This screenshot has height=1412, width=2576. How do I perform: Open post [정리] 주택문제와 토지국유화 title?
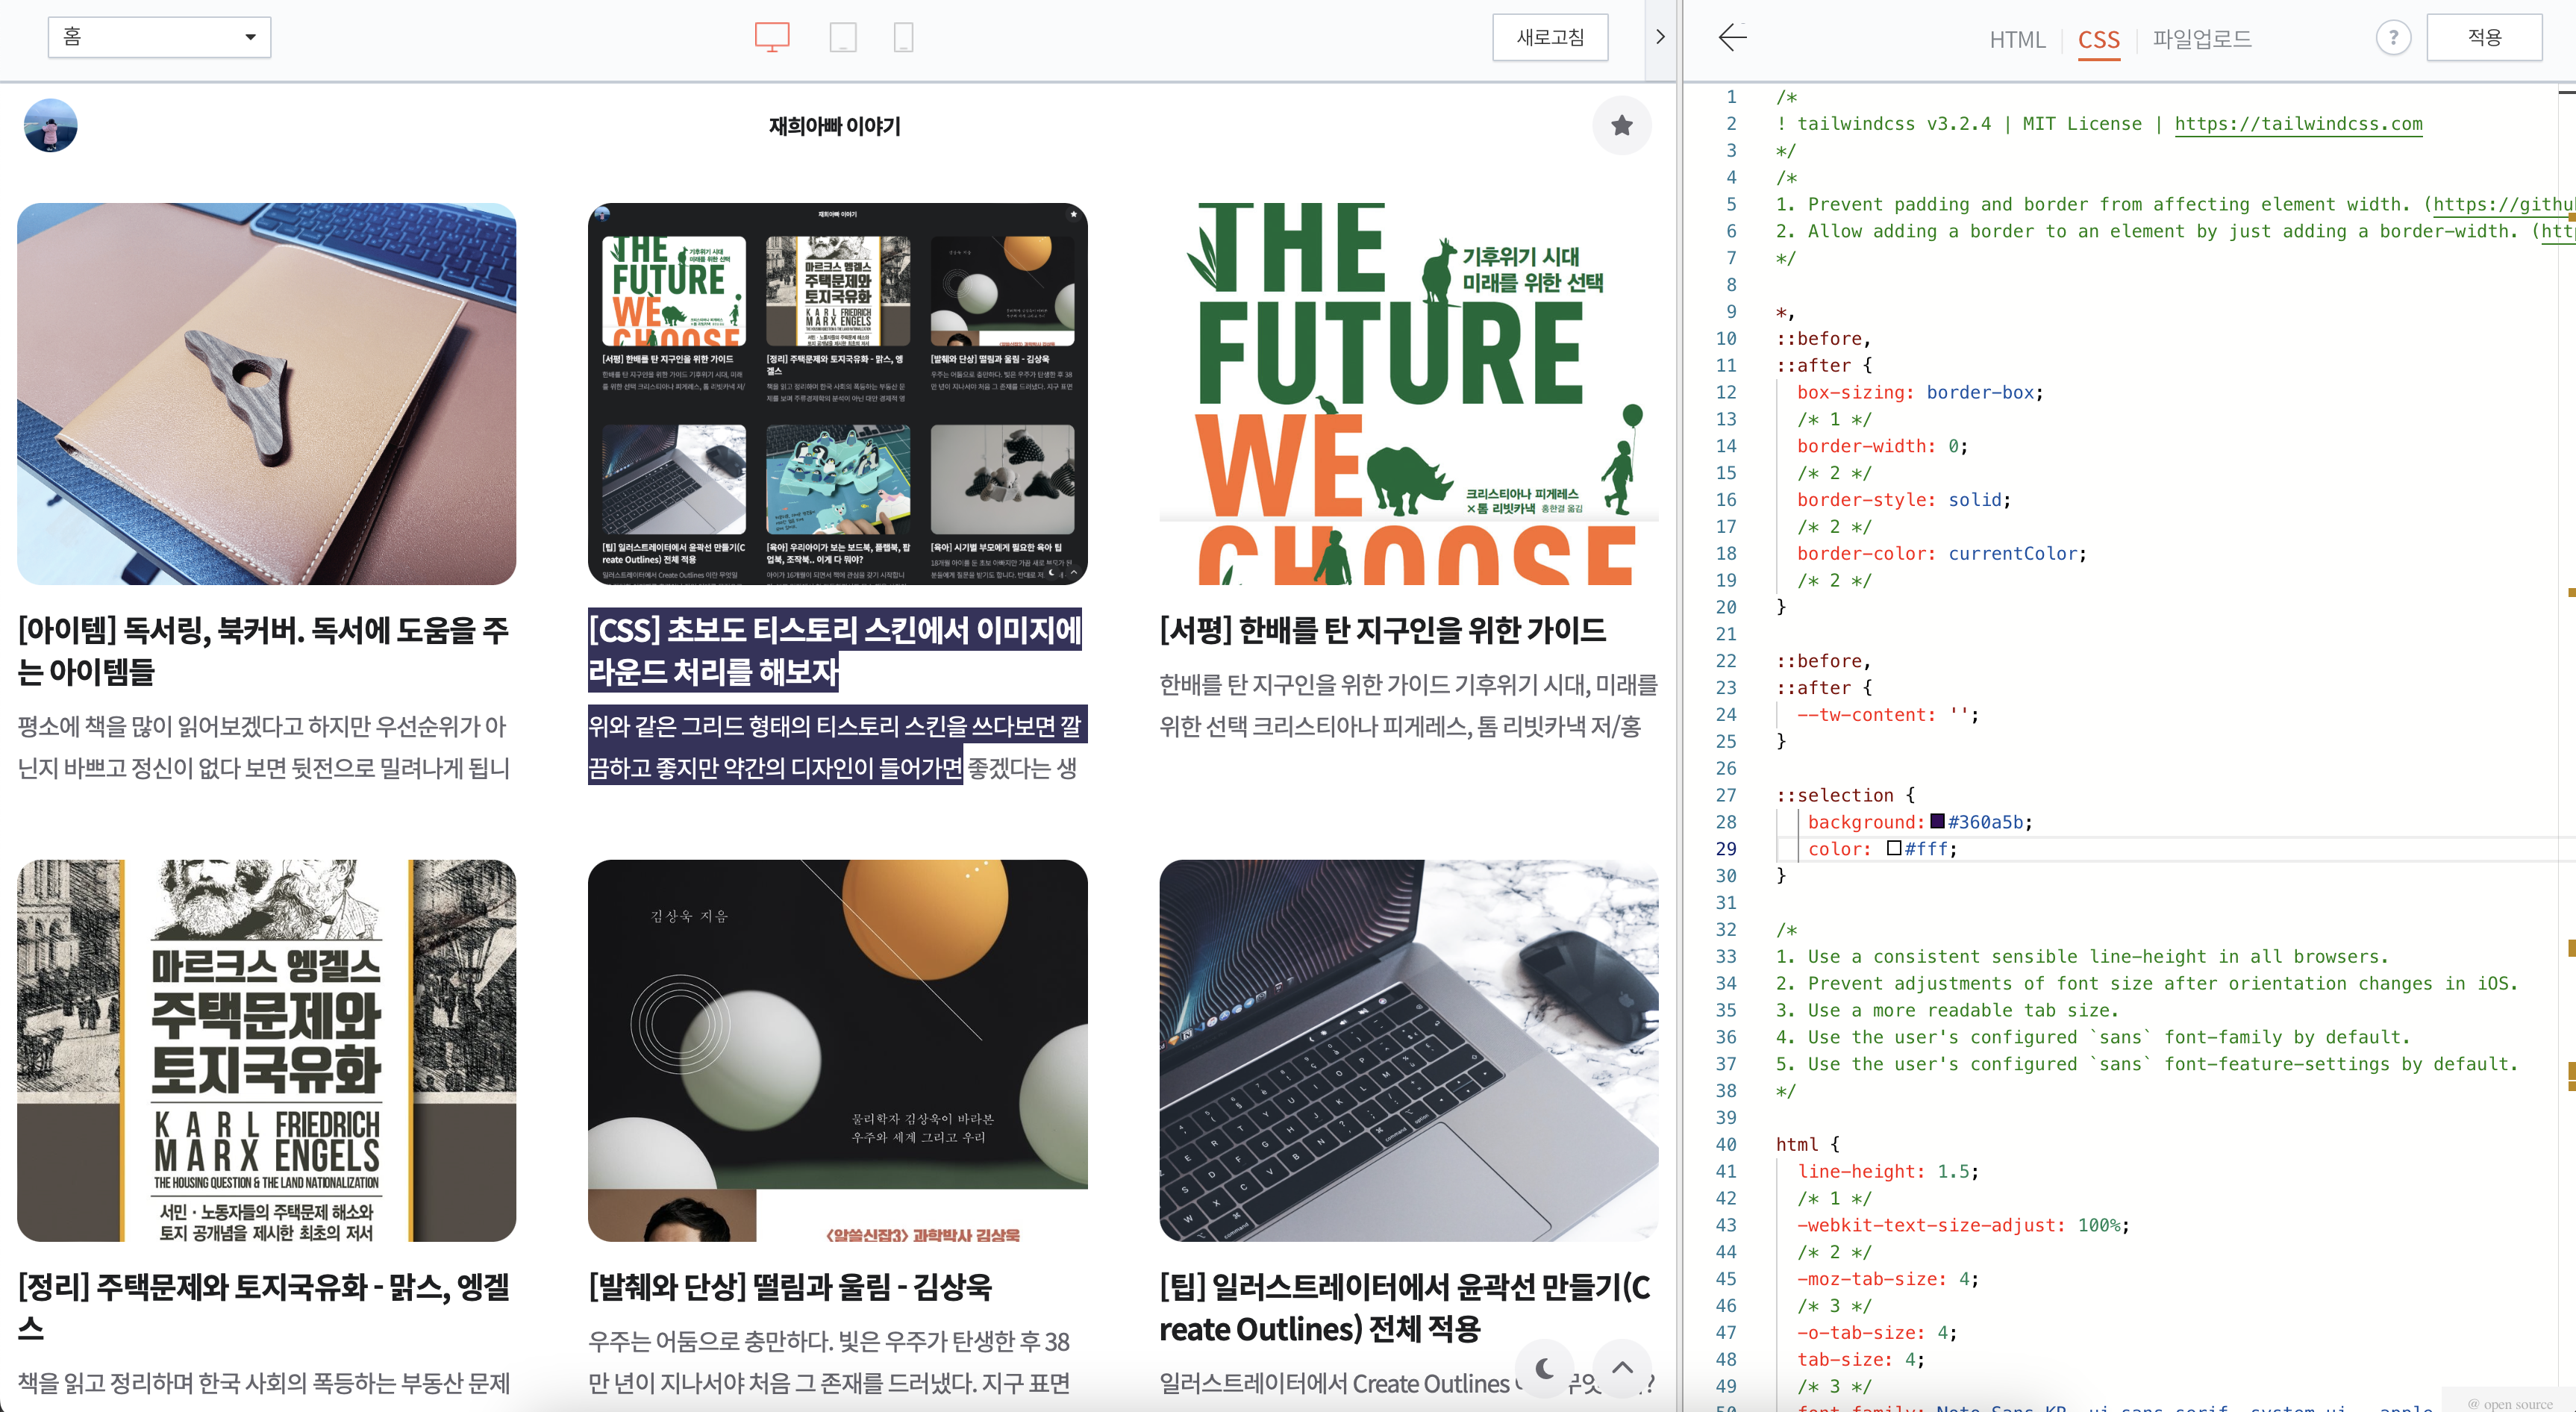click(264, 1307)
